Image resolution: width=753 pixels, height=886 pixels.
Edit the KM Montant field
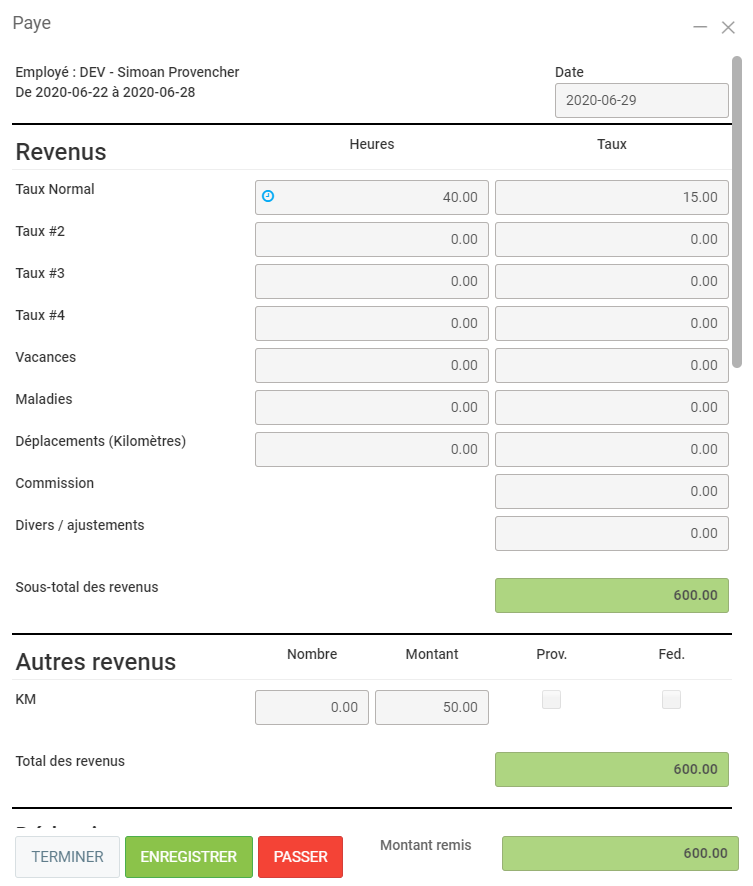431,708
